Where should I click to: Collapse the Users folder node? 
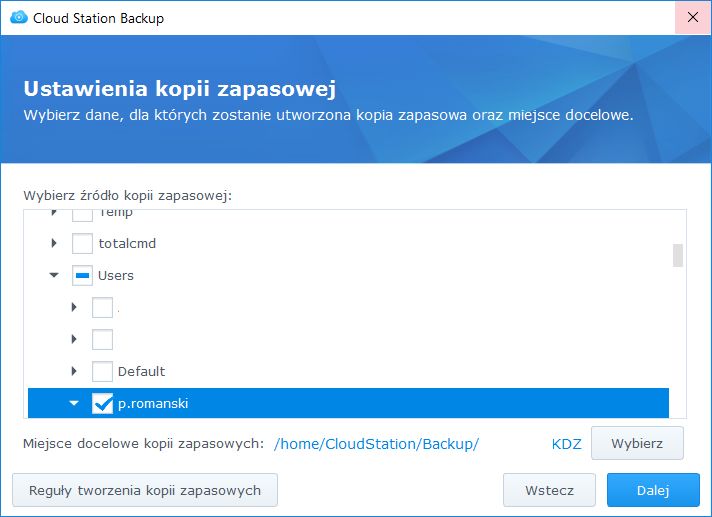click(x=54, y=275)
